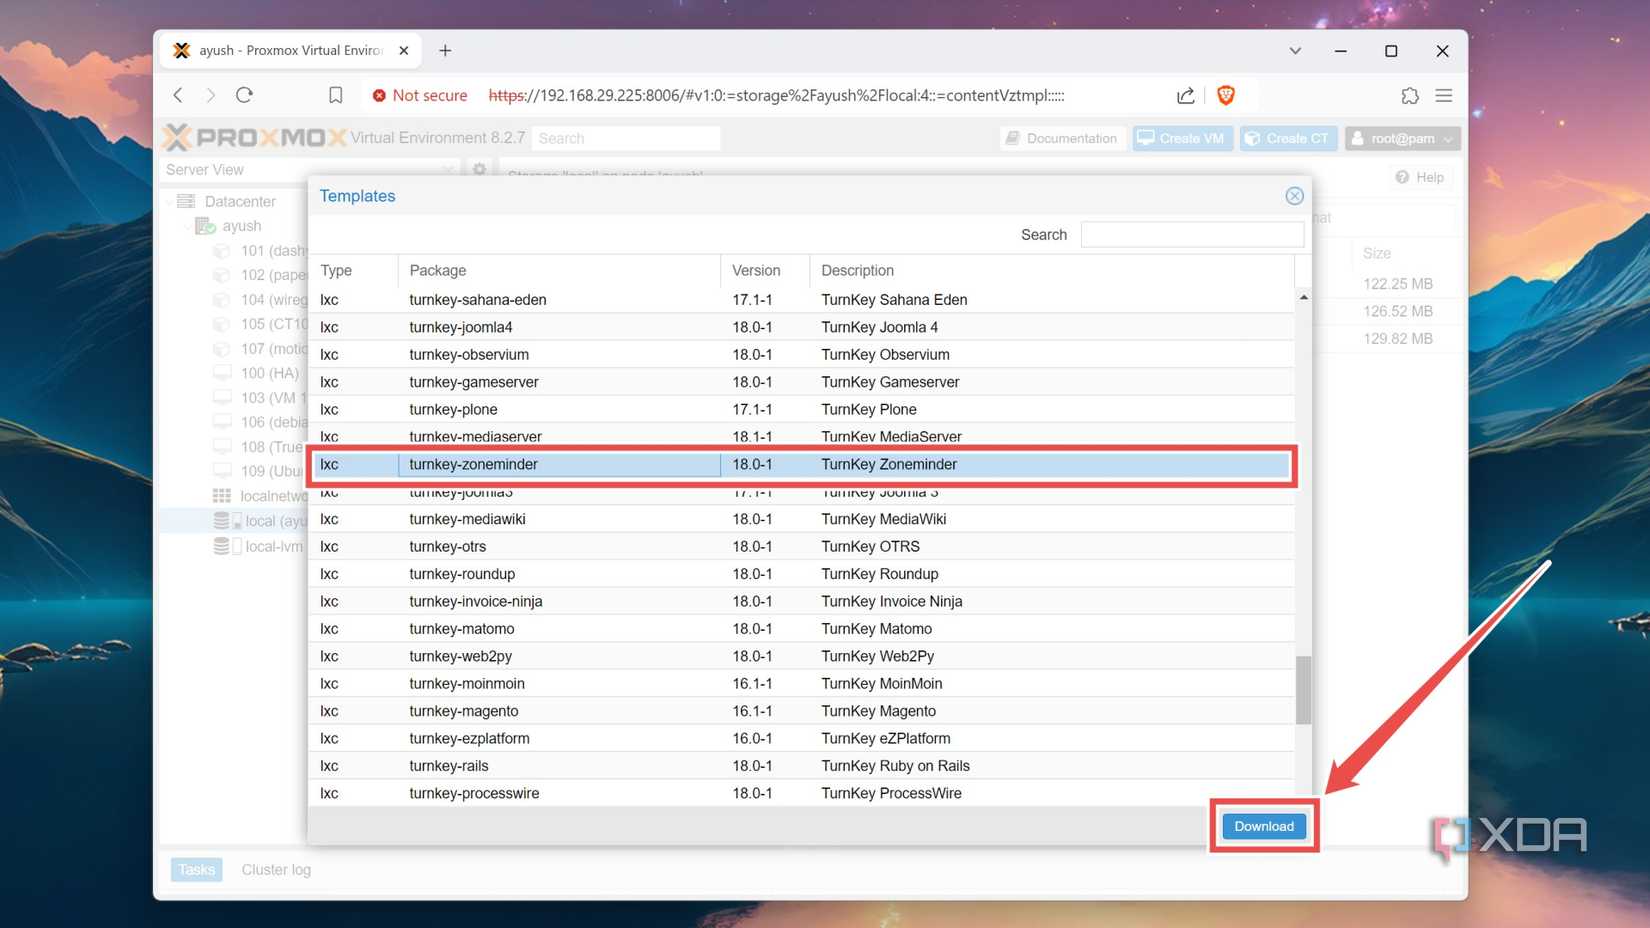This screenshot has width=1650, height=928.
Task: Go back in the browser
Action: click(x=178, y=95)
